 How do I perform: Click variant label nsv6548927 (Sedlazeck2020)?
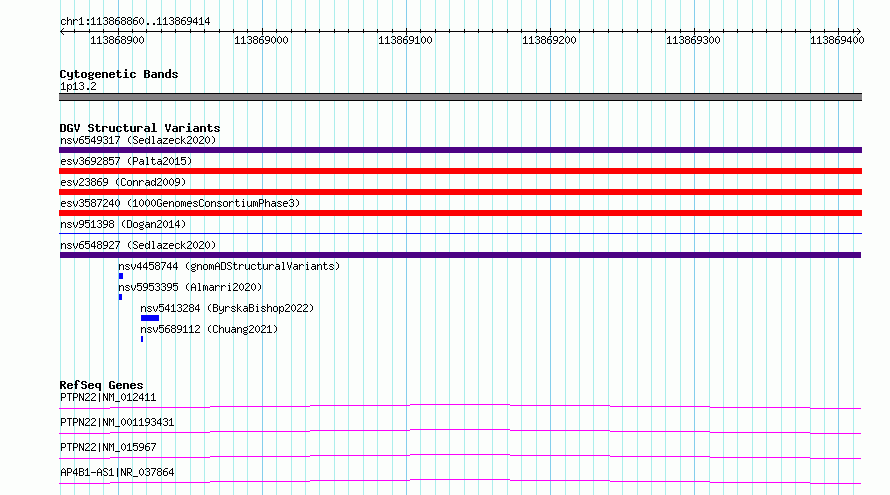coord(138,245)
